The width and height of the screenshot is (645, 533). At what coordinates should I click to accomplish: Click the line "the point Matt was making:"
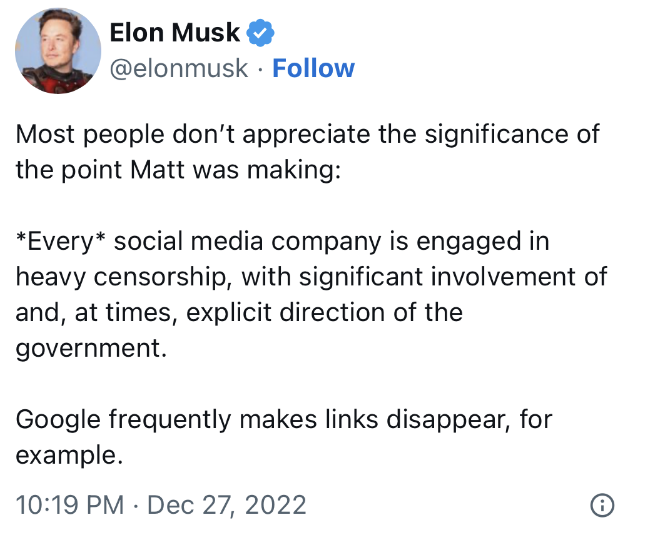click(178, 169)
